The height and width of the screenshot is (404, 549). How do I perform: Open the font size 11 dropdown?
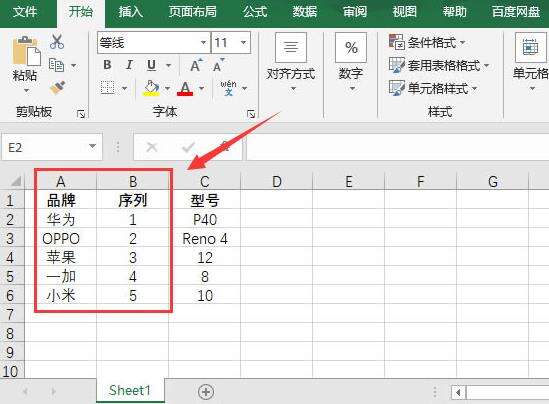coord(243,43)
